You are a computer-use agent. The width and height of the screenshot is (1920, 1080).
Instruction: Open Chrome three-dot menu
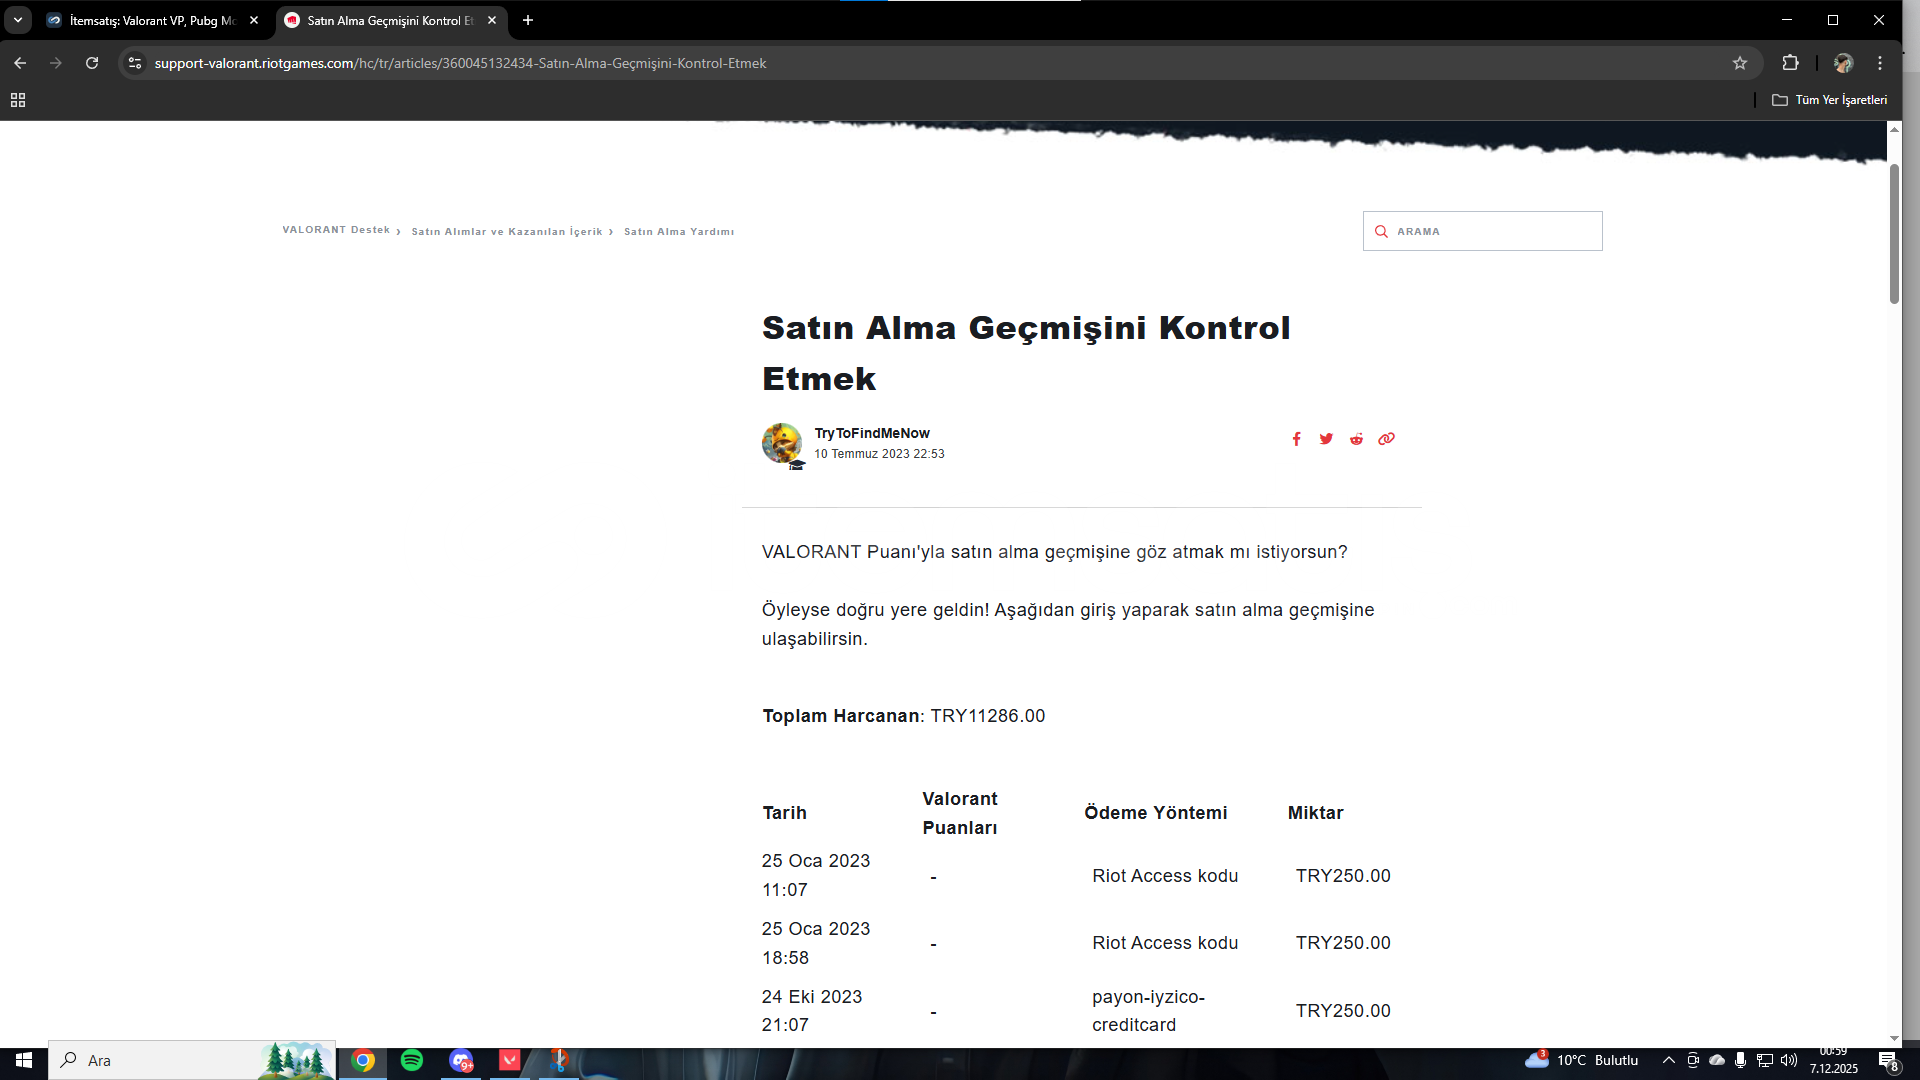coord(1880,63)
